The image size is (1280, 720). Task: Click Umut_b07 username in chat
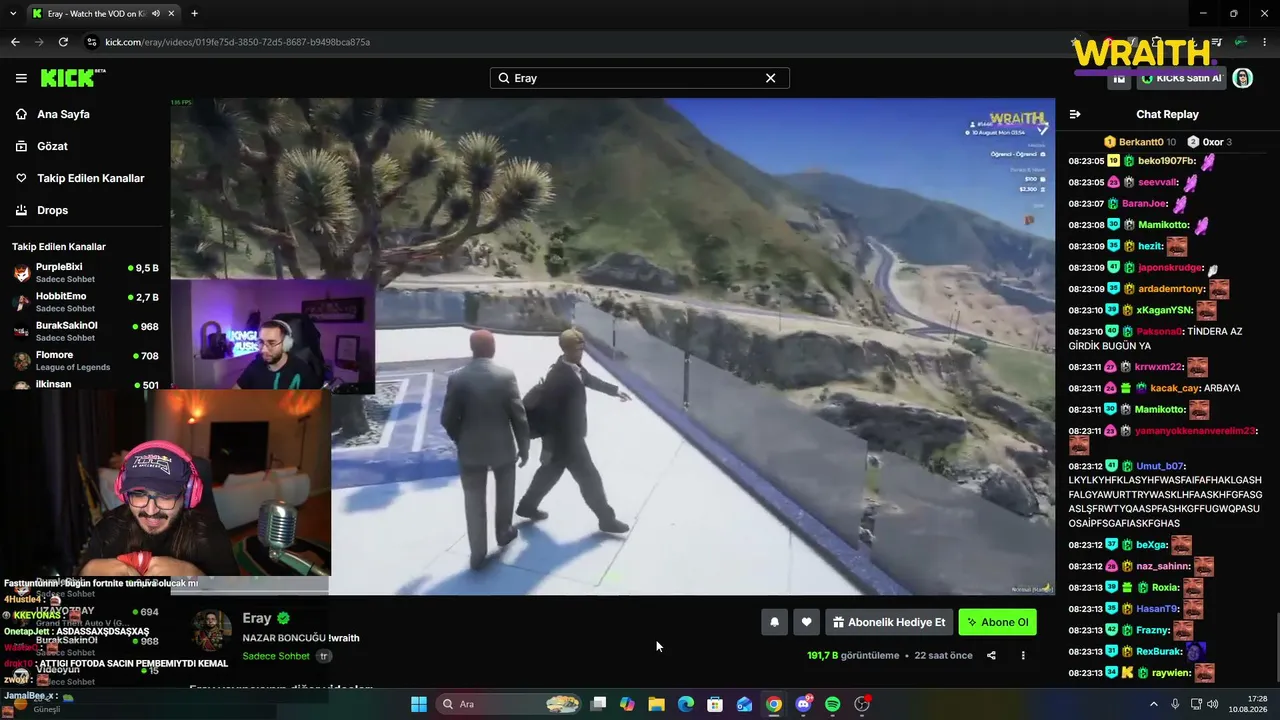[1160, 466]
